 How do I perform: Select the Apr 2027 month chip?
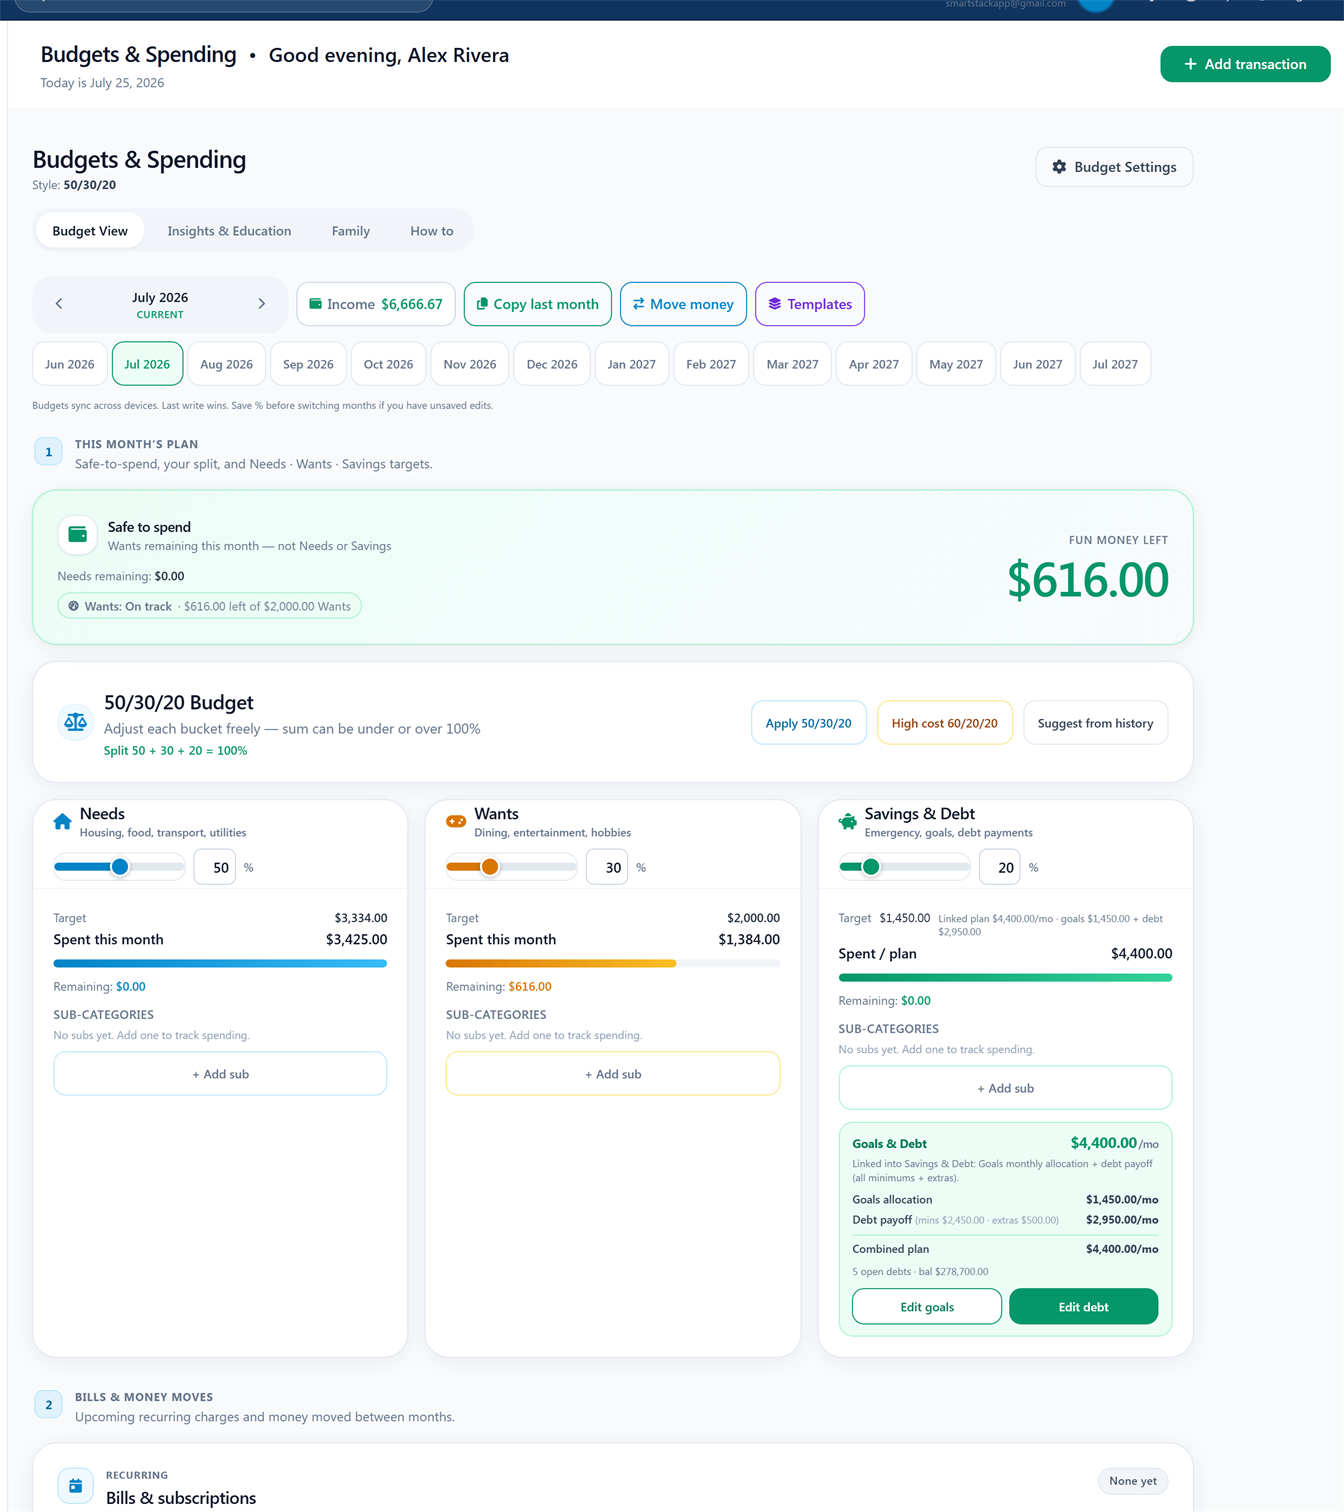tap(874, 364)
